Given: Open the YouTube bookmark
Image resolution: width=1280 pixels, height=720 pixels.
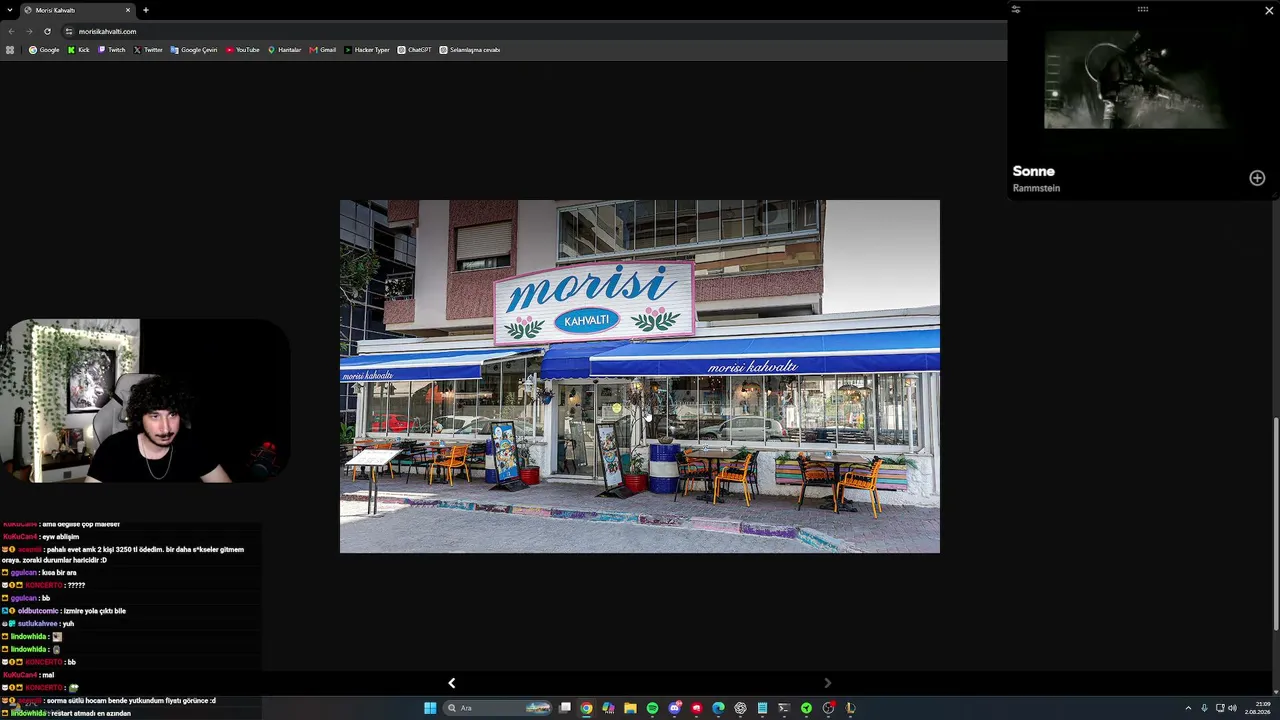Looking at the screenshot, I should click(243, 50).
